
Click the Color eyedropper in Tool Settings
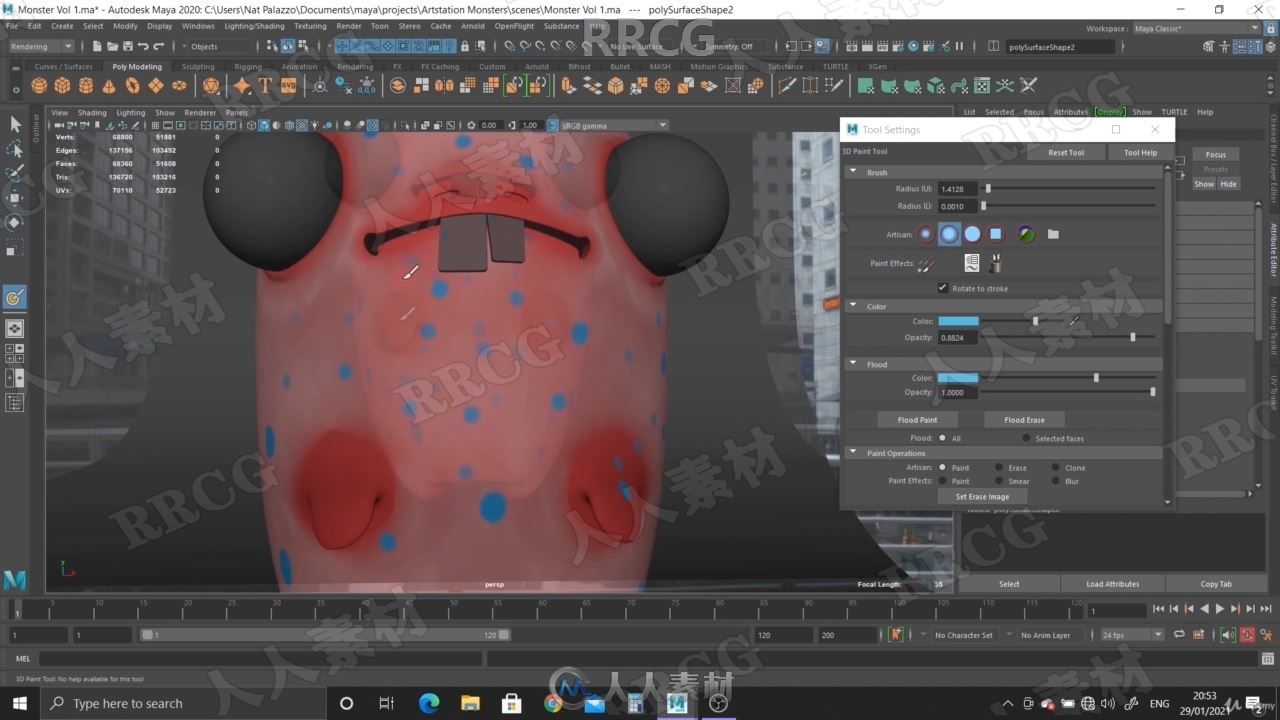pyautogui.click(x=1074, y=321)
